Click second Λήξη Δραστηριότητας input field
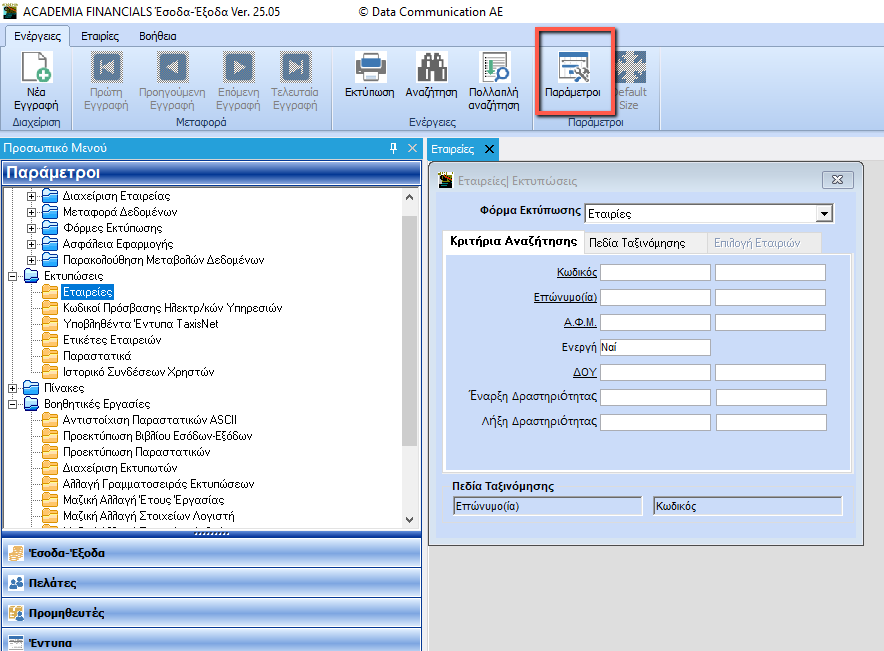Image resolution: width=884 pixels, height=651 pixels. (771, 422)
